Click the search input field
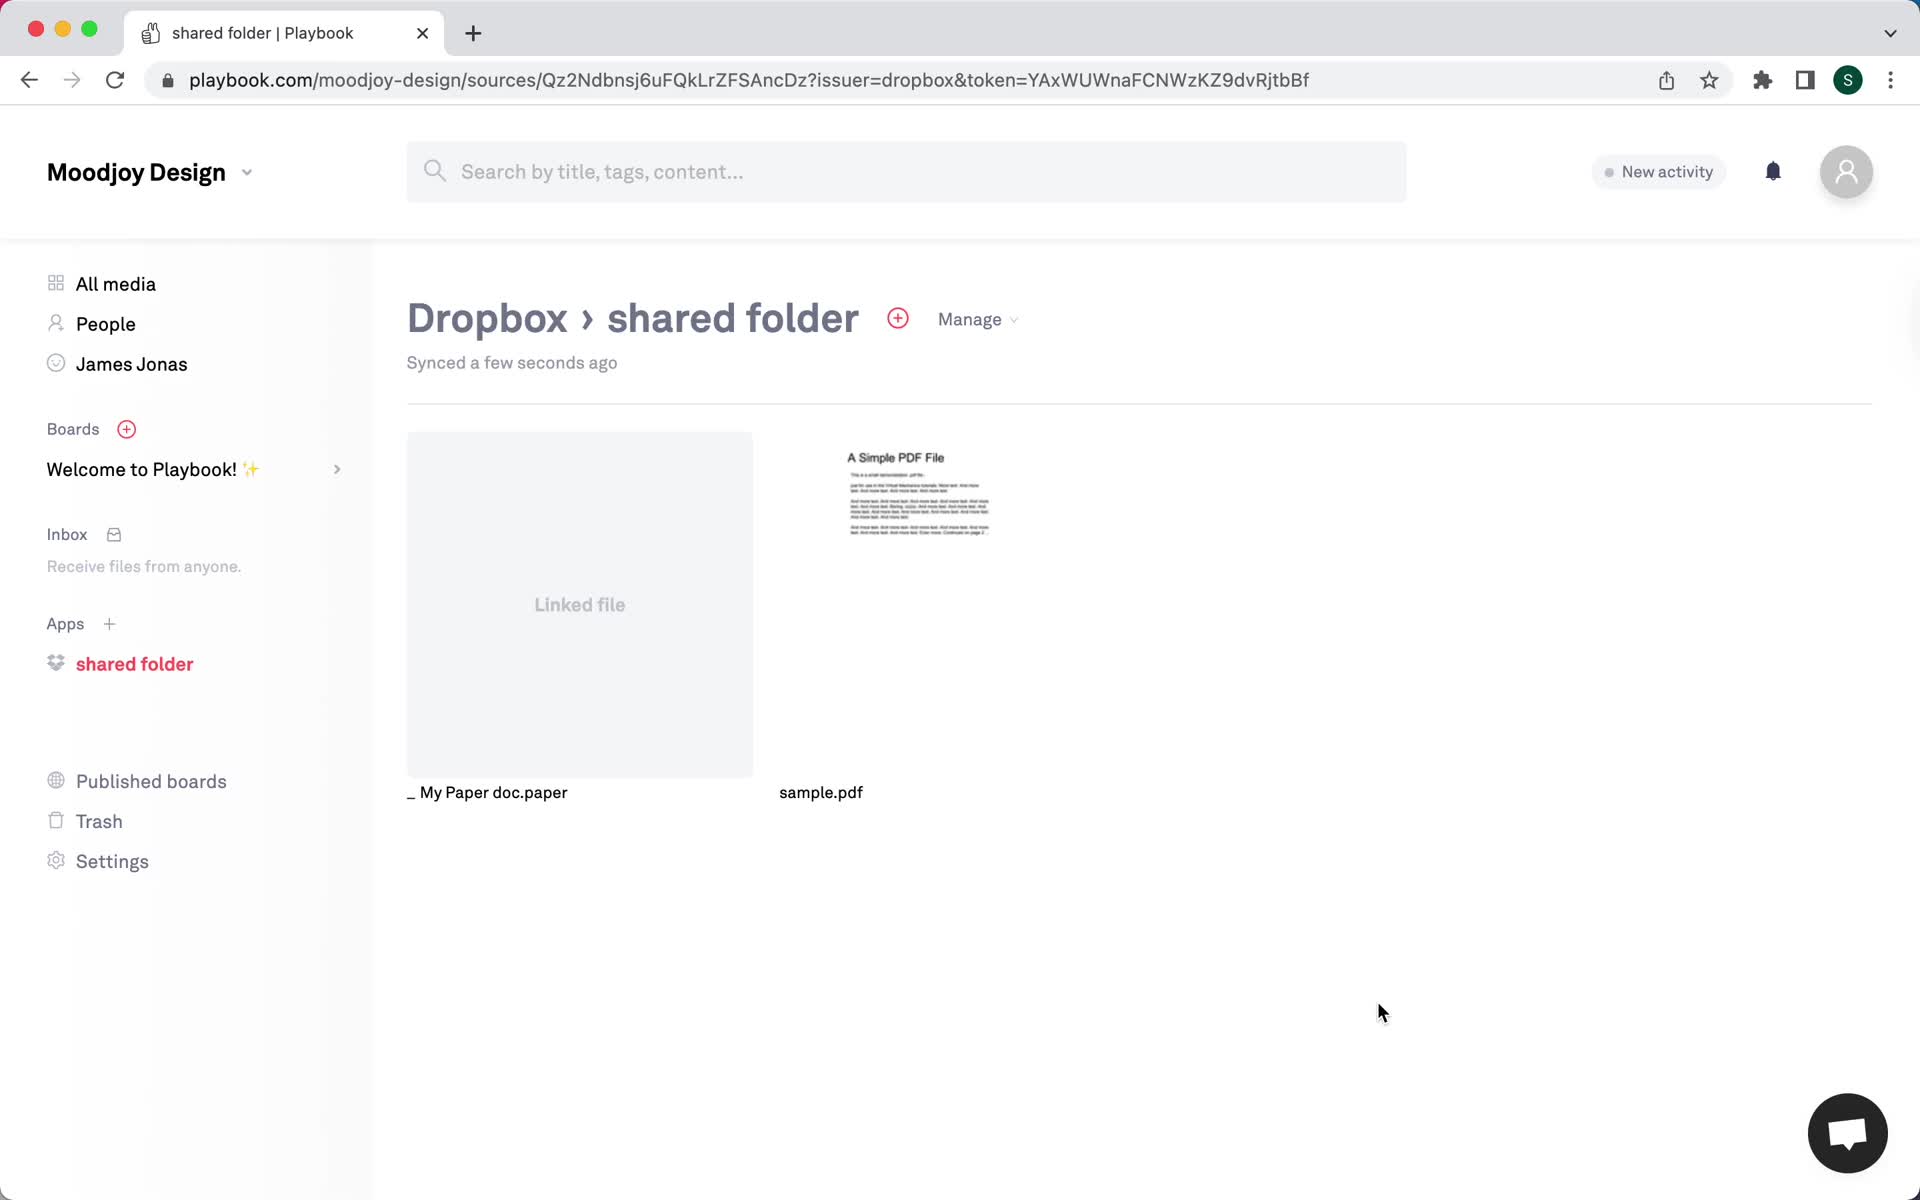The image size is (1920, 1200). pyautogui.click(x=914, y=170)
